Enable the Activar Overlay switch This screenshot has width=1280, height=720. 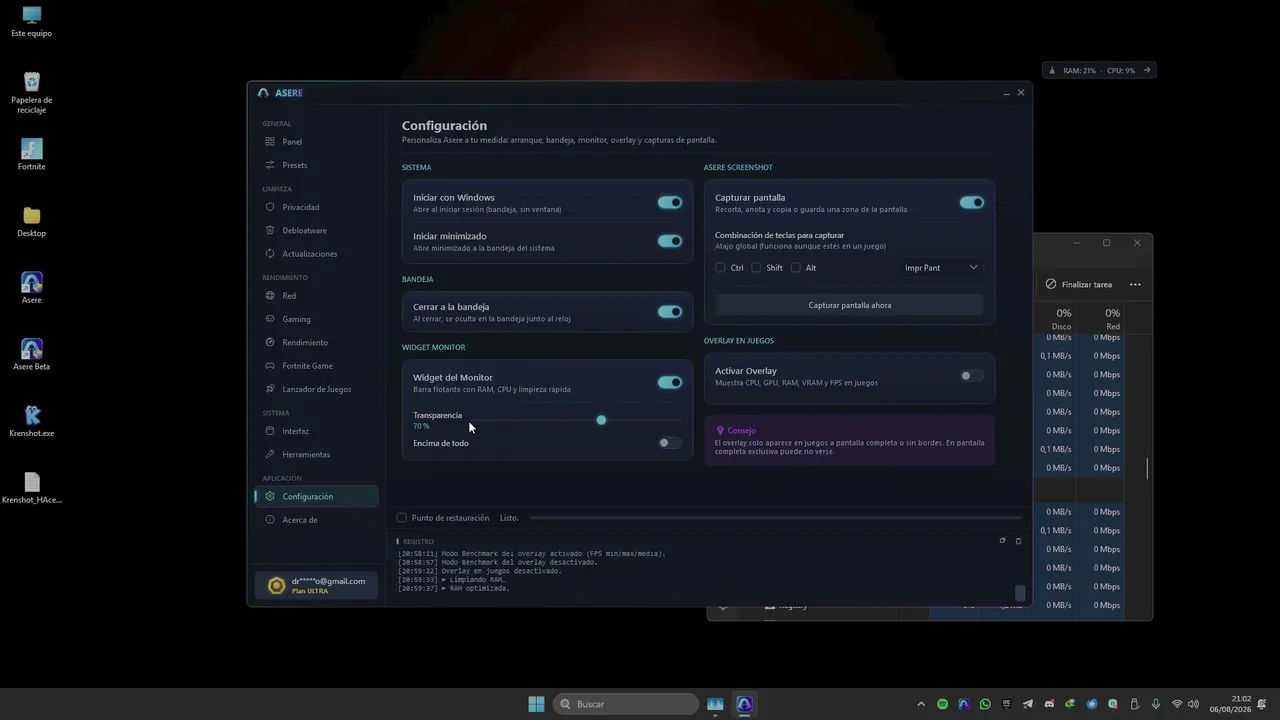point(971,376)
